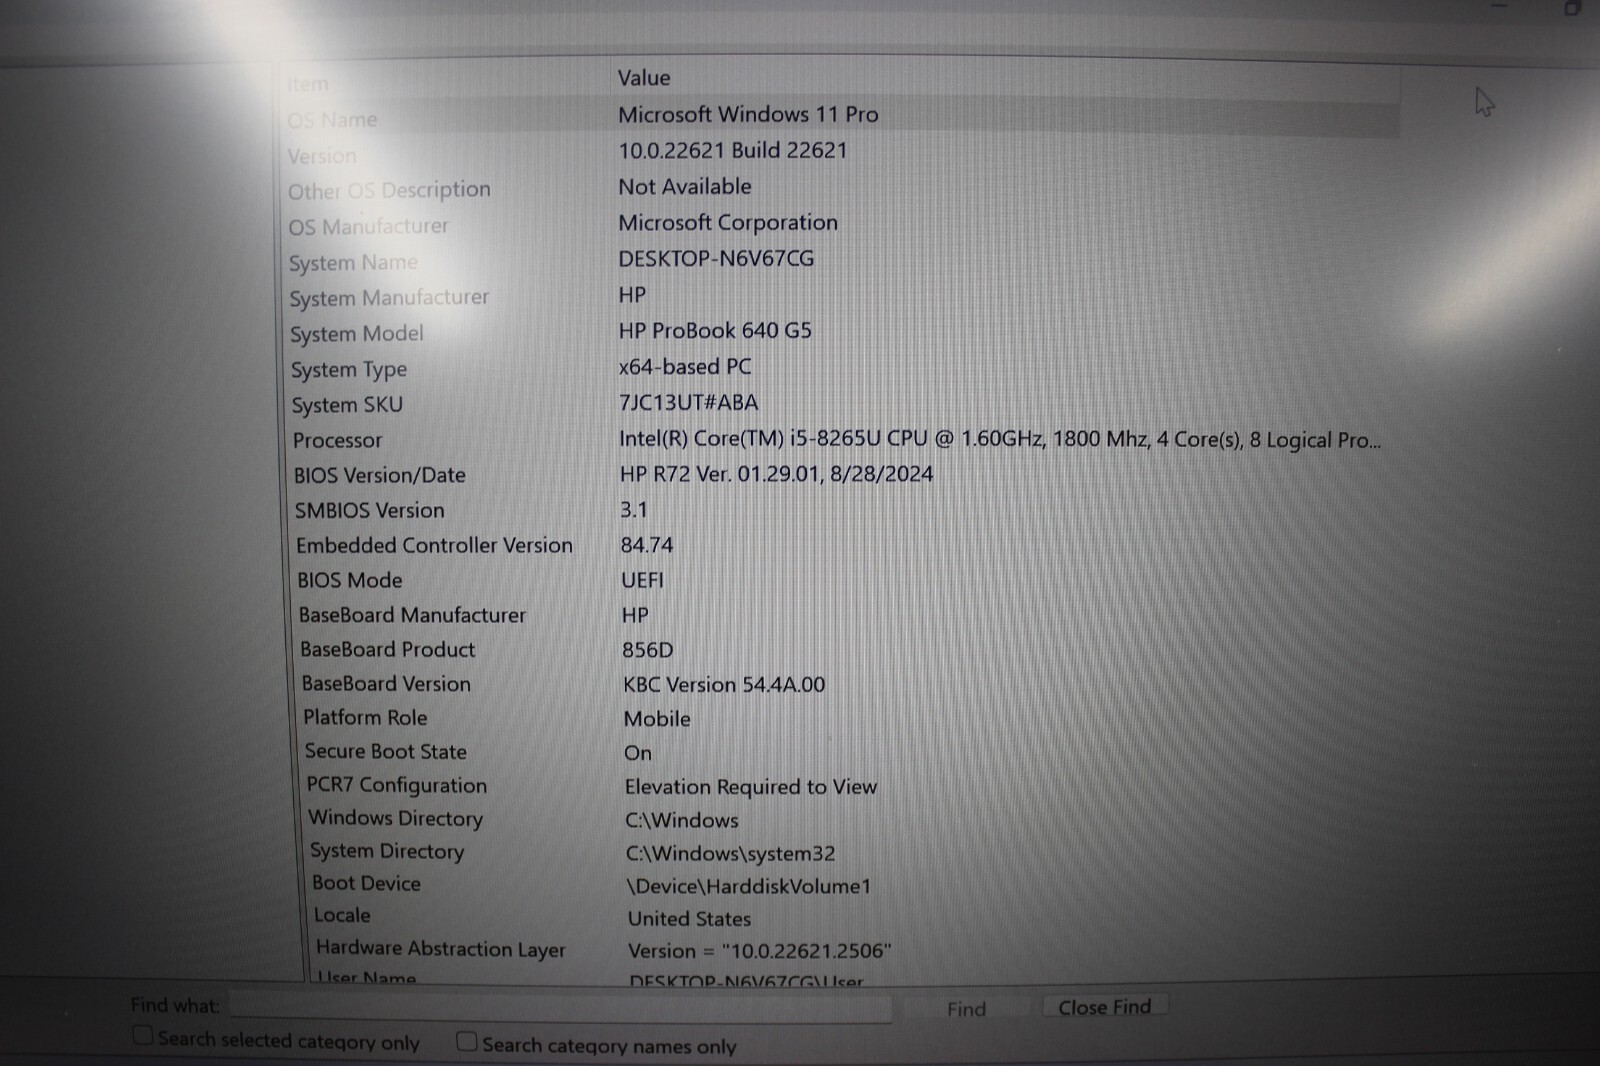Select BaseBoard Product row
The height and width of the screenshot is (1066, 1600).
[x=388, y=649]
